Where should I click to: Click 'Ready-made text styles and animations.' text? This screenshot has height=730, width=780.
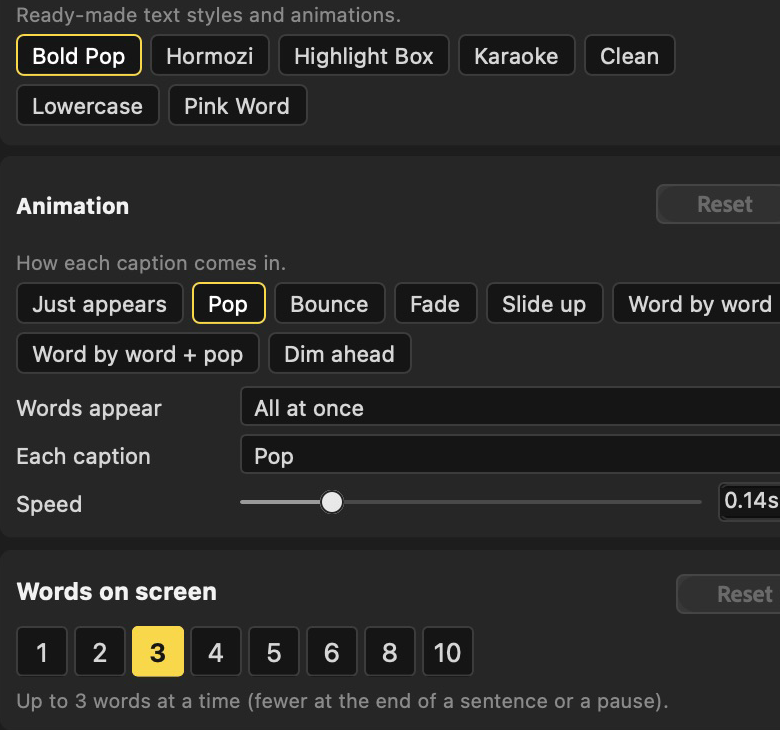tap(208, 15)
